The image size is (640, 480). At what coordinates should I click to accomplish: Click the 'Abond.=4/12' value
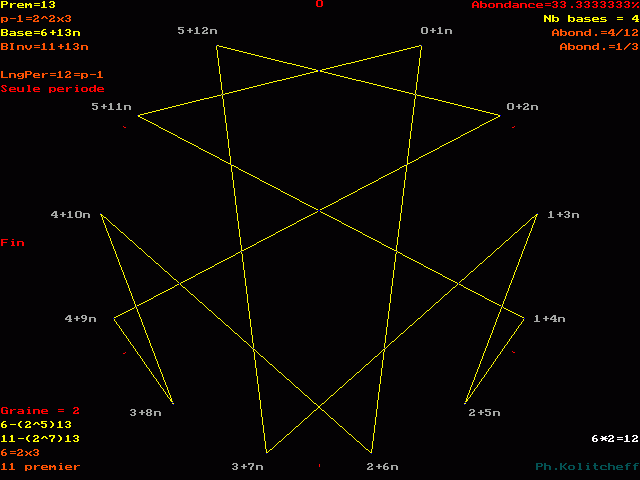(594, 33)
